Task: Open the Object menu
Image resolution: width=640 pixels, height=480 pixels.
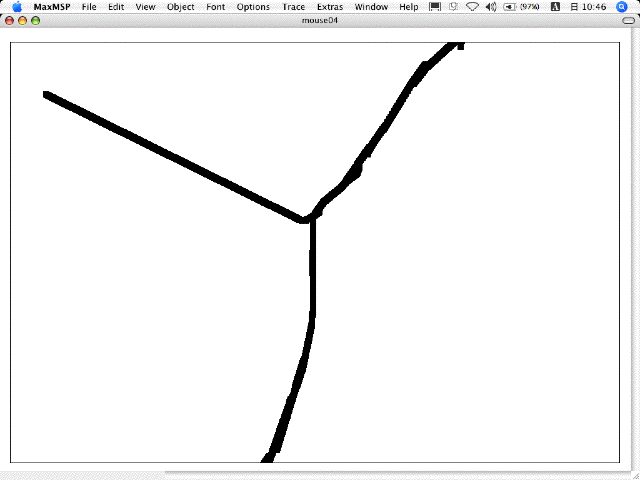Action: pos(181,7)
